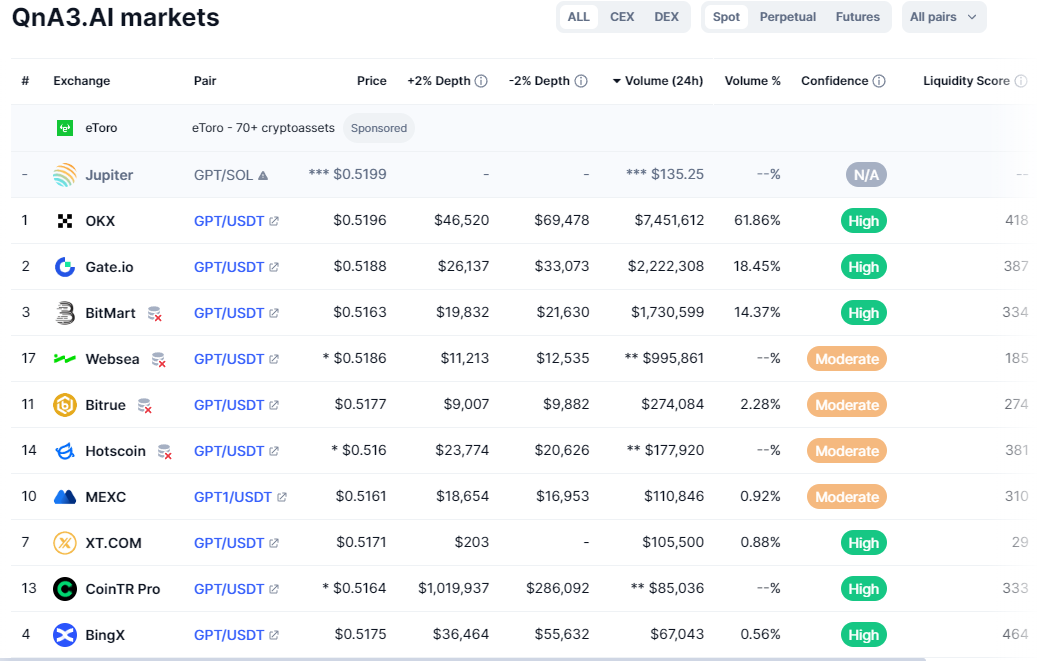Open the All pairs dropdown
Viewport: 1037px width, 661px height.
point(944,17)
